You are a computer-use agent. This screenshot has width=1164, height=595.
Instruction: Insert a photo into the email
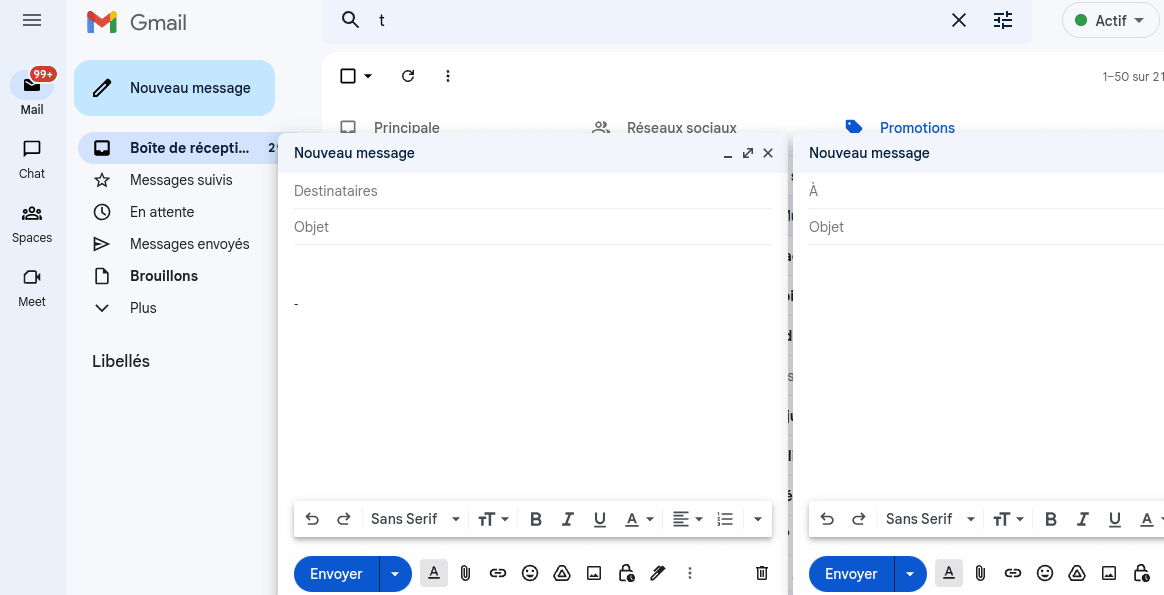594,573
